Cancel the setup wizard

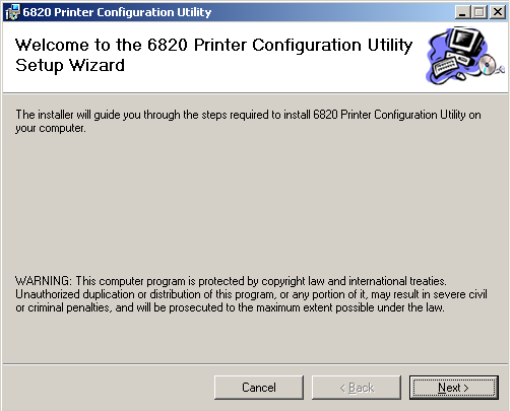pyautogui.click(x=259, y=388)
